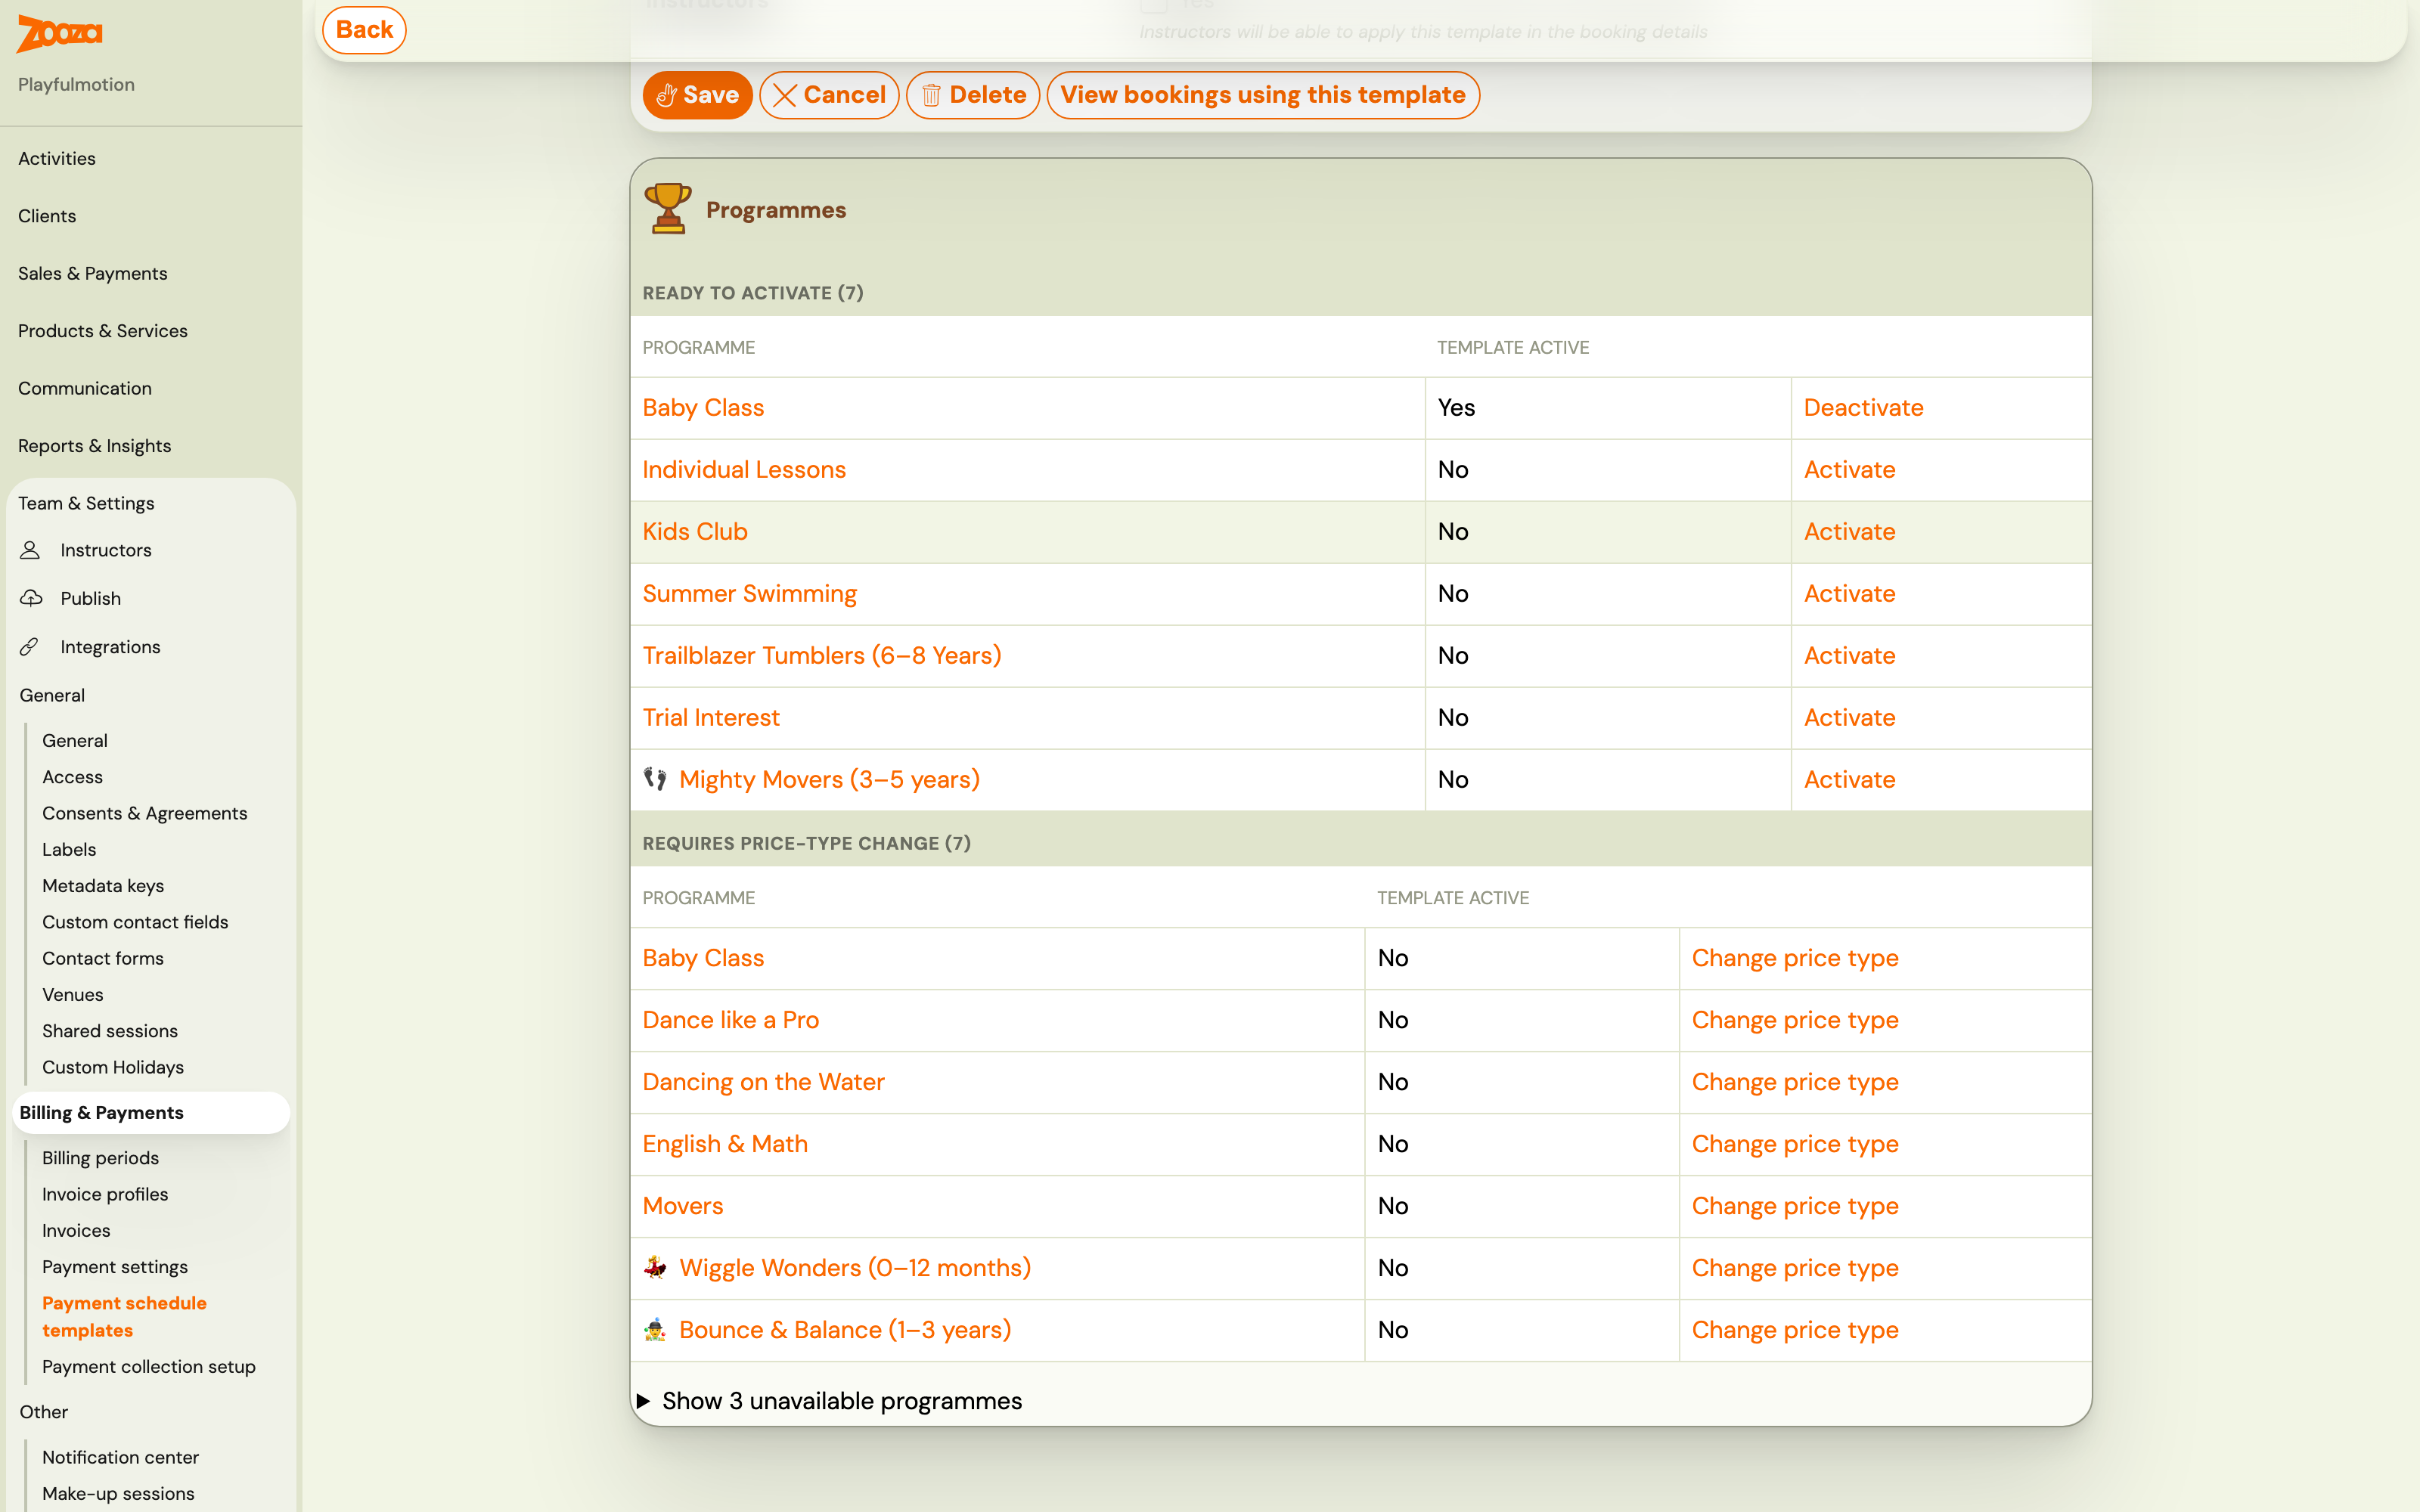Open Invoices page
This screenshot has width=2420, height=1512.
(x=76, y=1231)
